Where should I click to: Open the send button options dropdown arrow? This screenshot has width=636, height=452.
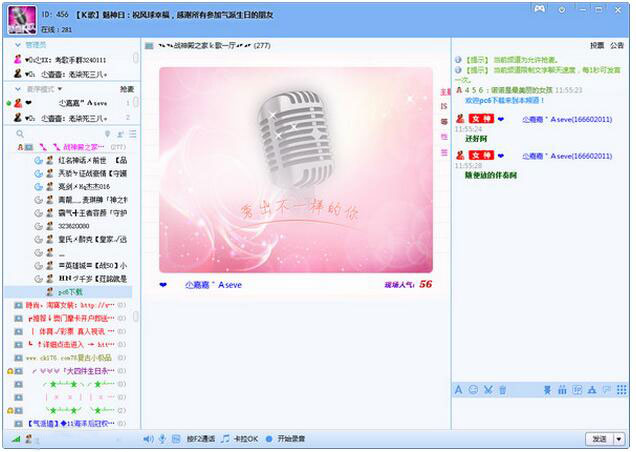click(x=619, y=439)
